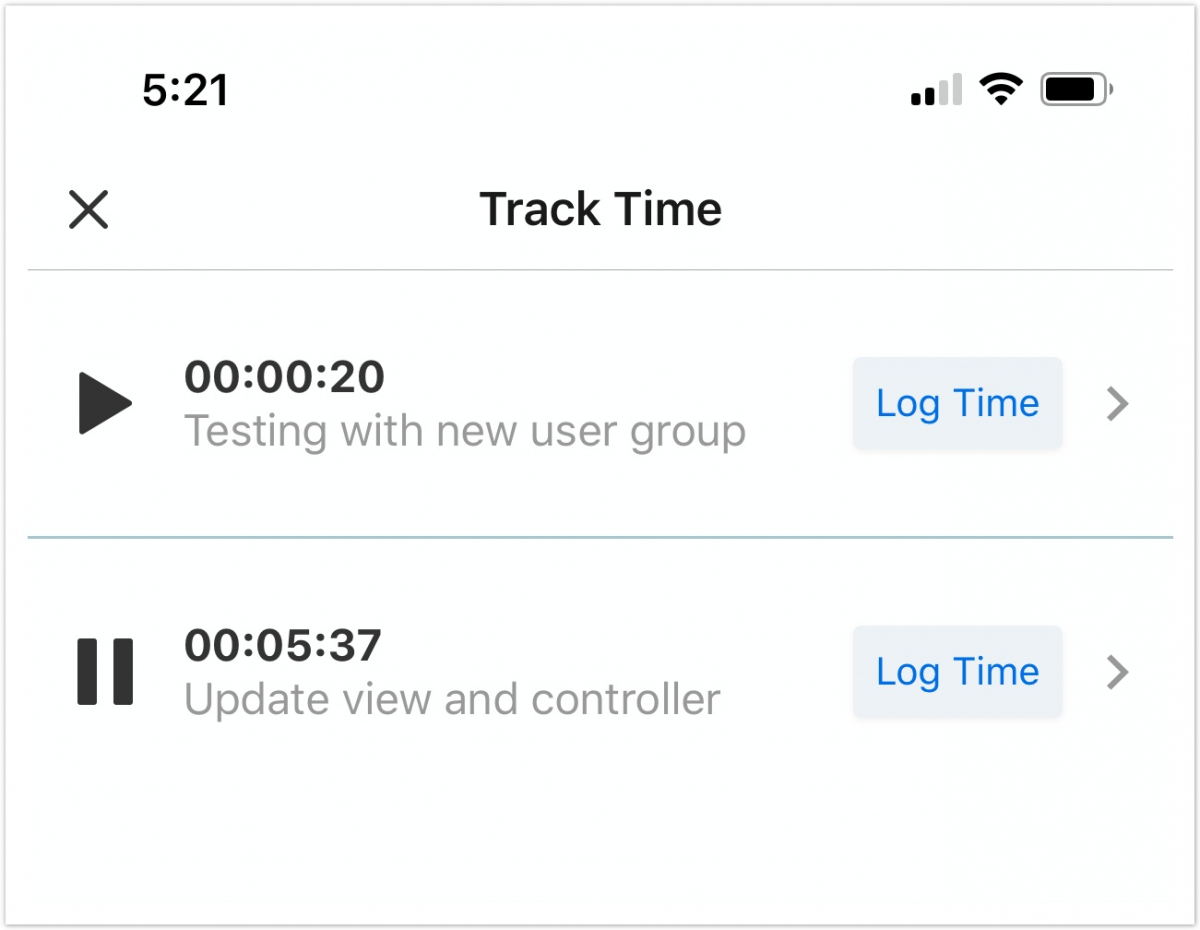The height and width of the screenshot is (930, 1200).
Task: Tap the 00:05:37 elapsed time
Action: 283,646
